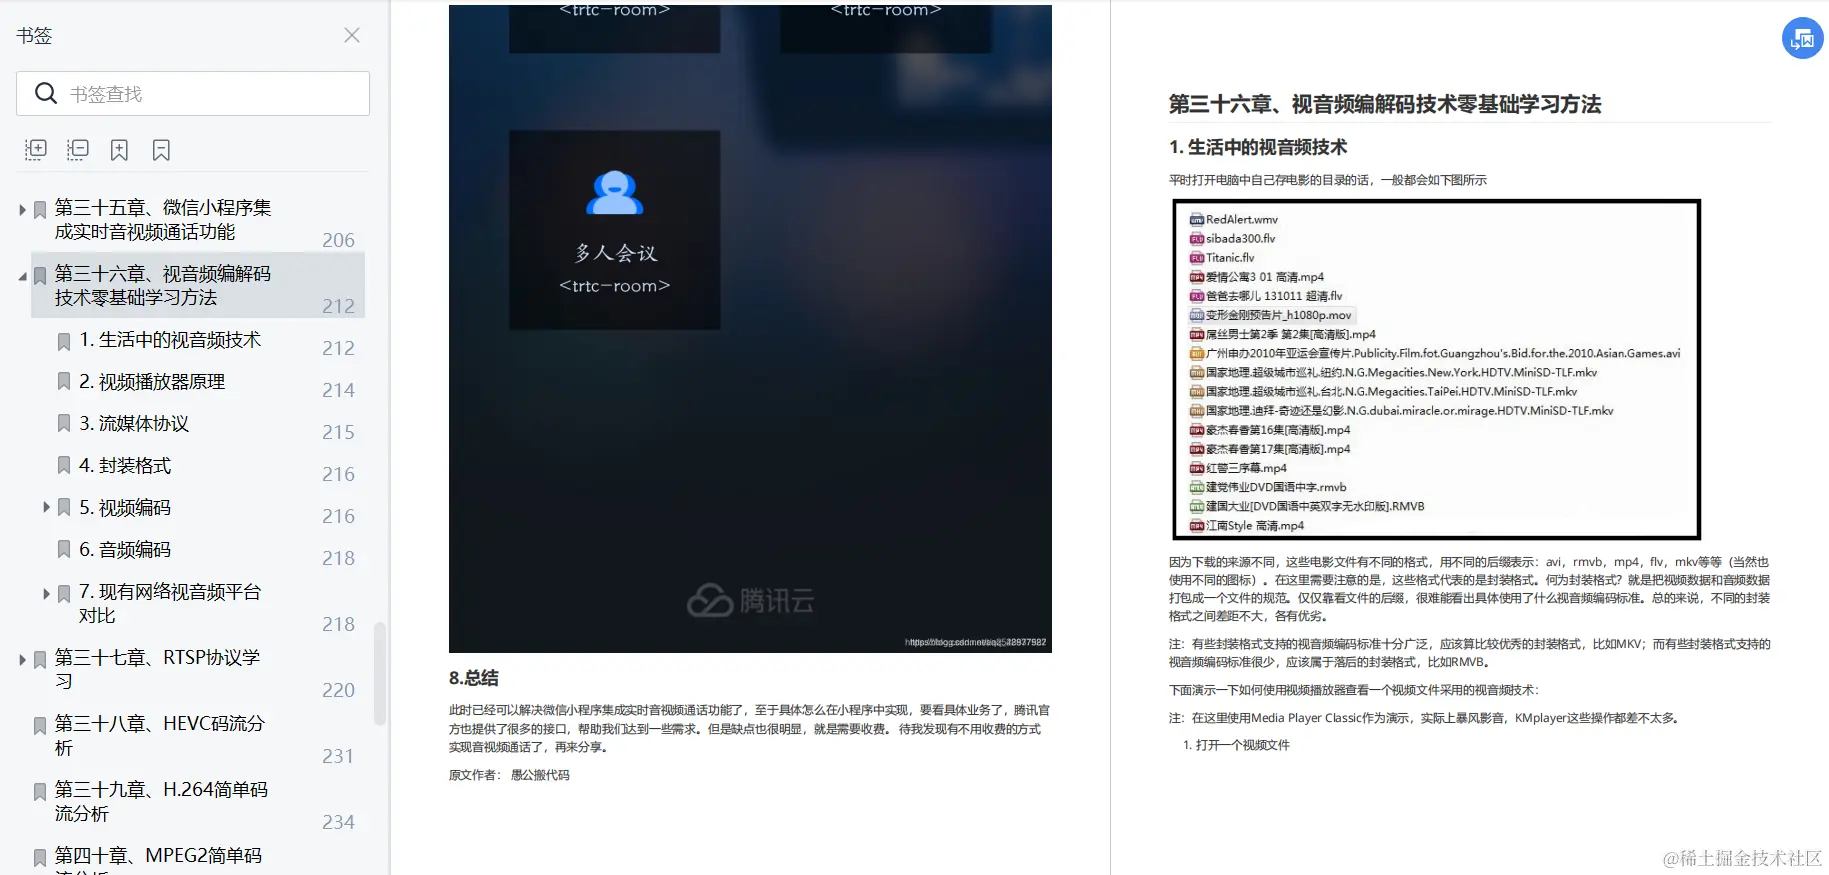
Task: Click heading 1. 生活中的视音频技术 on page
Action: click(1258, 148)
